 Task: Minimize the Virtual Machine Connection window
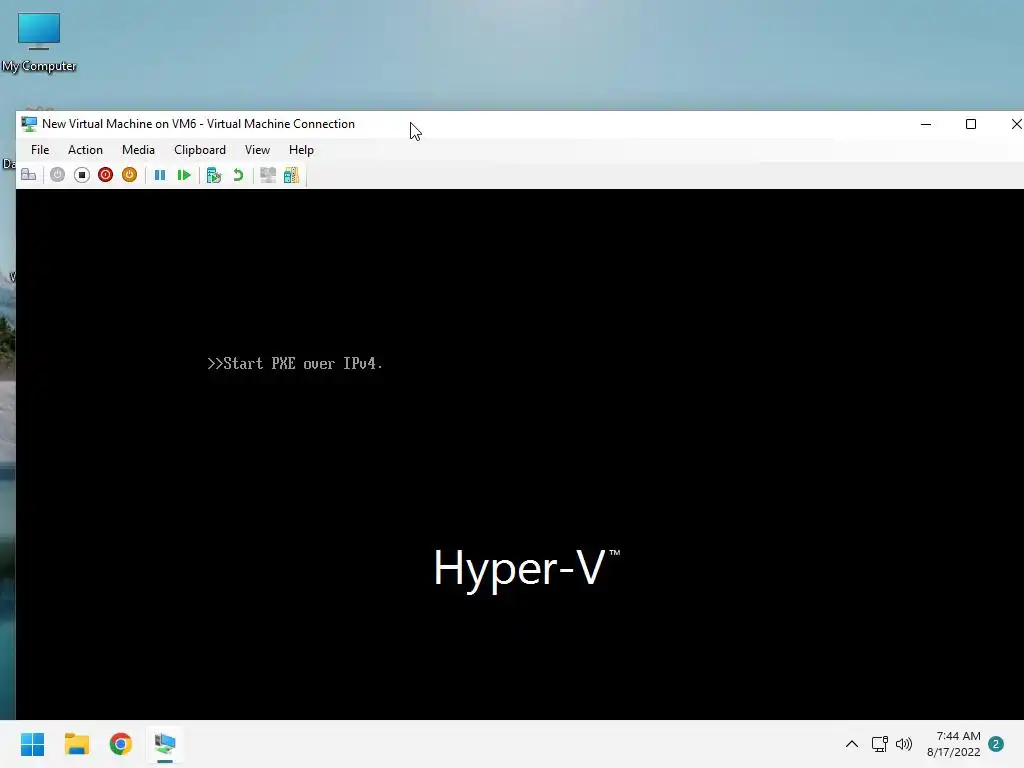coord(926,124)
